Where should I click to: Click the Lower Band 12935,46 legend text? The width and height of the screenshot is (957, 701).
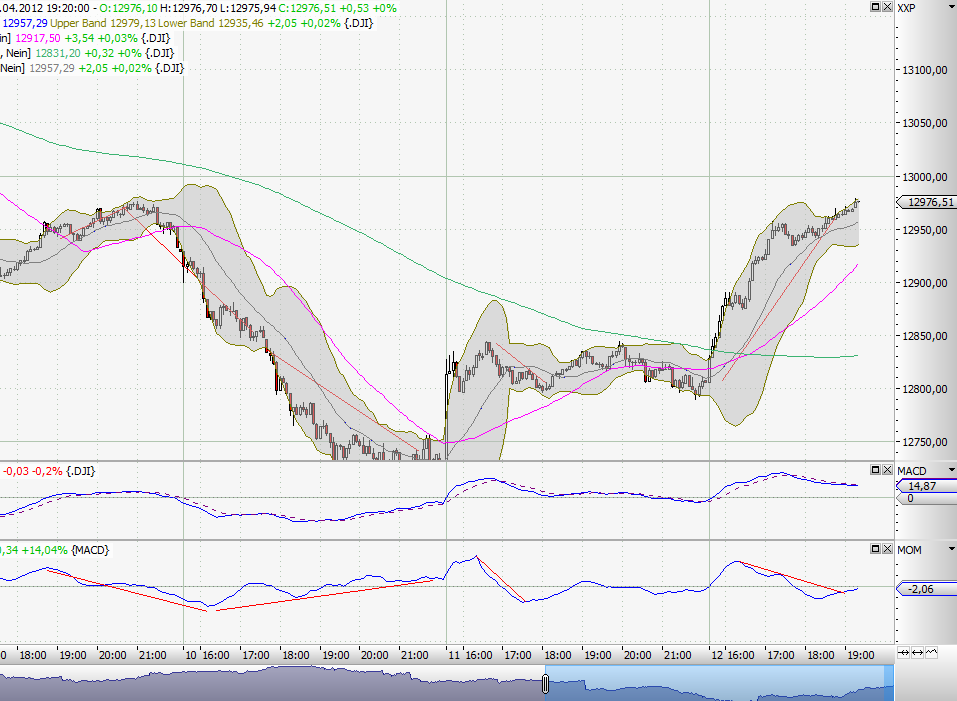(211, 23)
